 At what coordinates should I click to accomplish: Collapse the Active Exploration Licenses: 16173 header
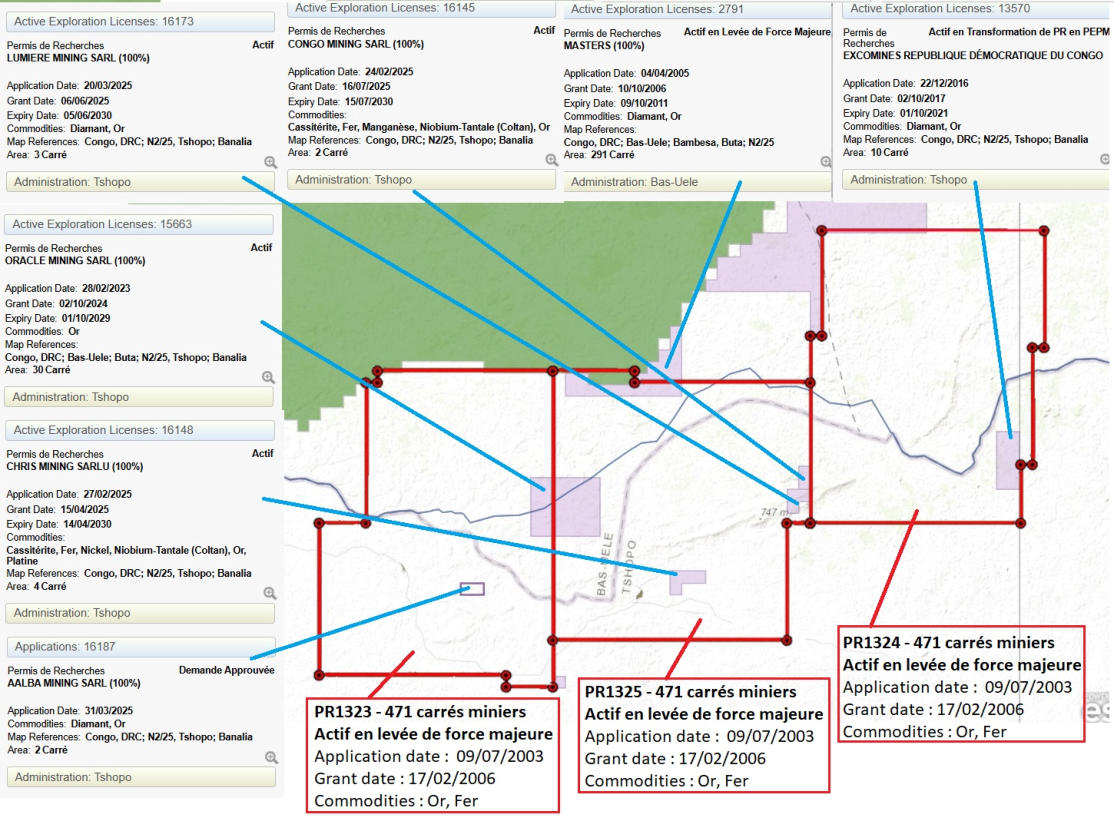pos(140,20)
